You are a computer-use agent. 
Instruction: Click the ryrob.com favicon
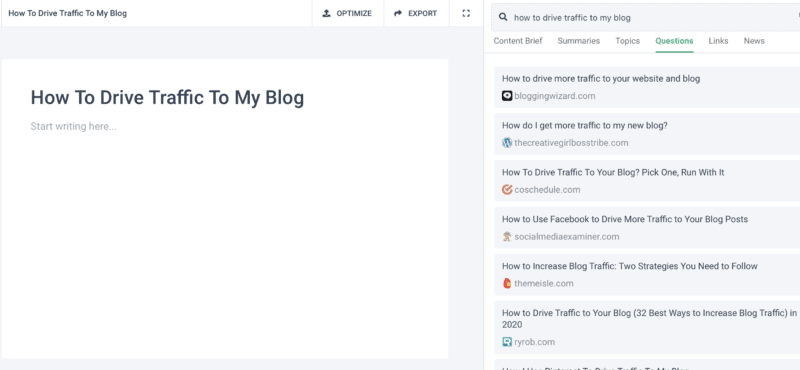pos(507,342)
